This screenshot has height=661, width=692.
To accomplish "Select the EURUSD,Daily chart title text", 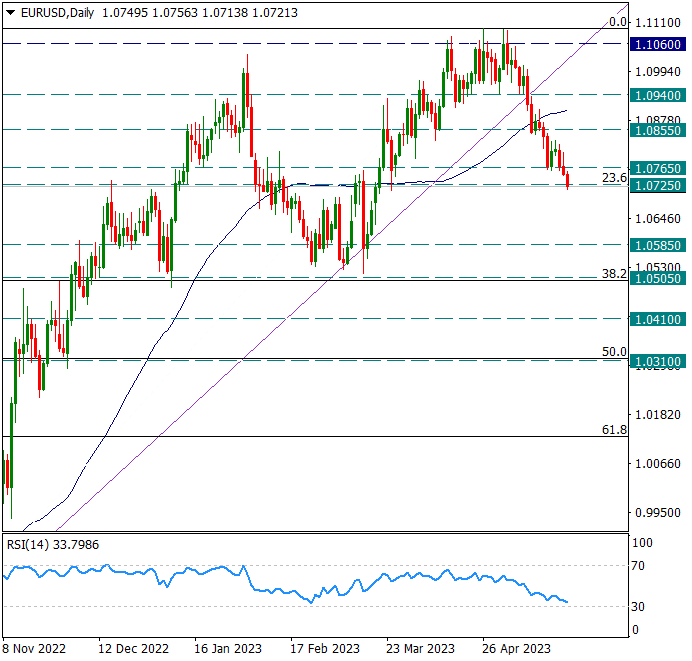I will [x=57, y=13].
